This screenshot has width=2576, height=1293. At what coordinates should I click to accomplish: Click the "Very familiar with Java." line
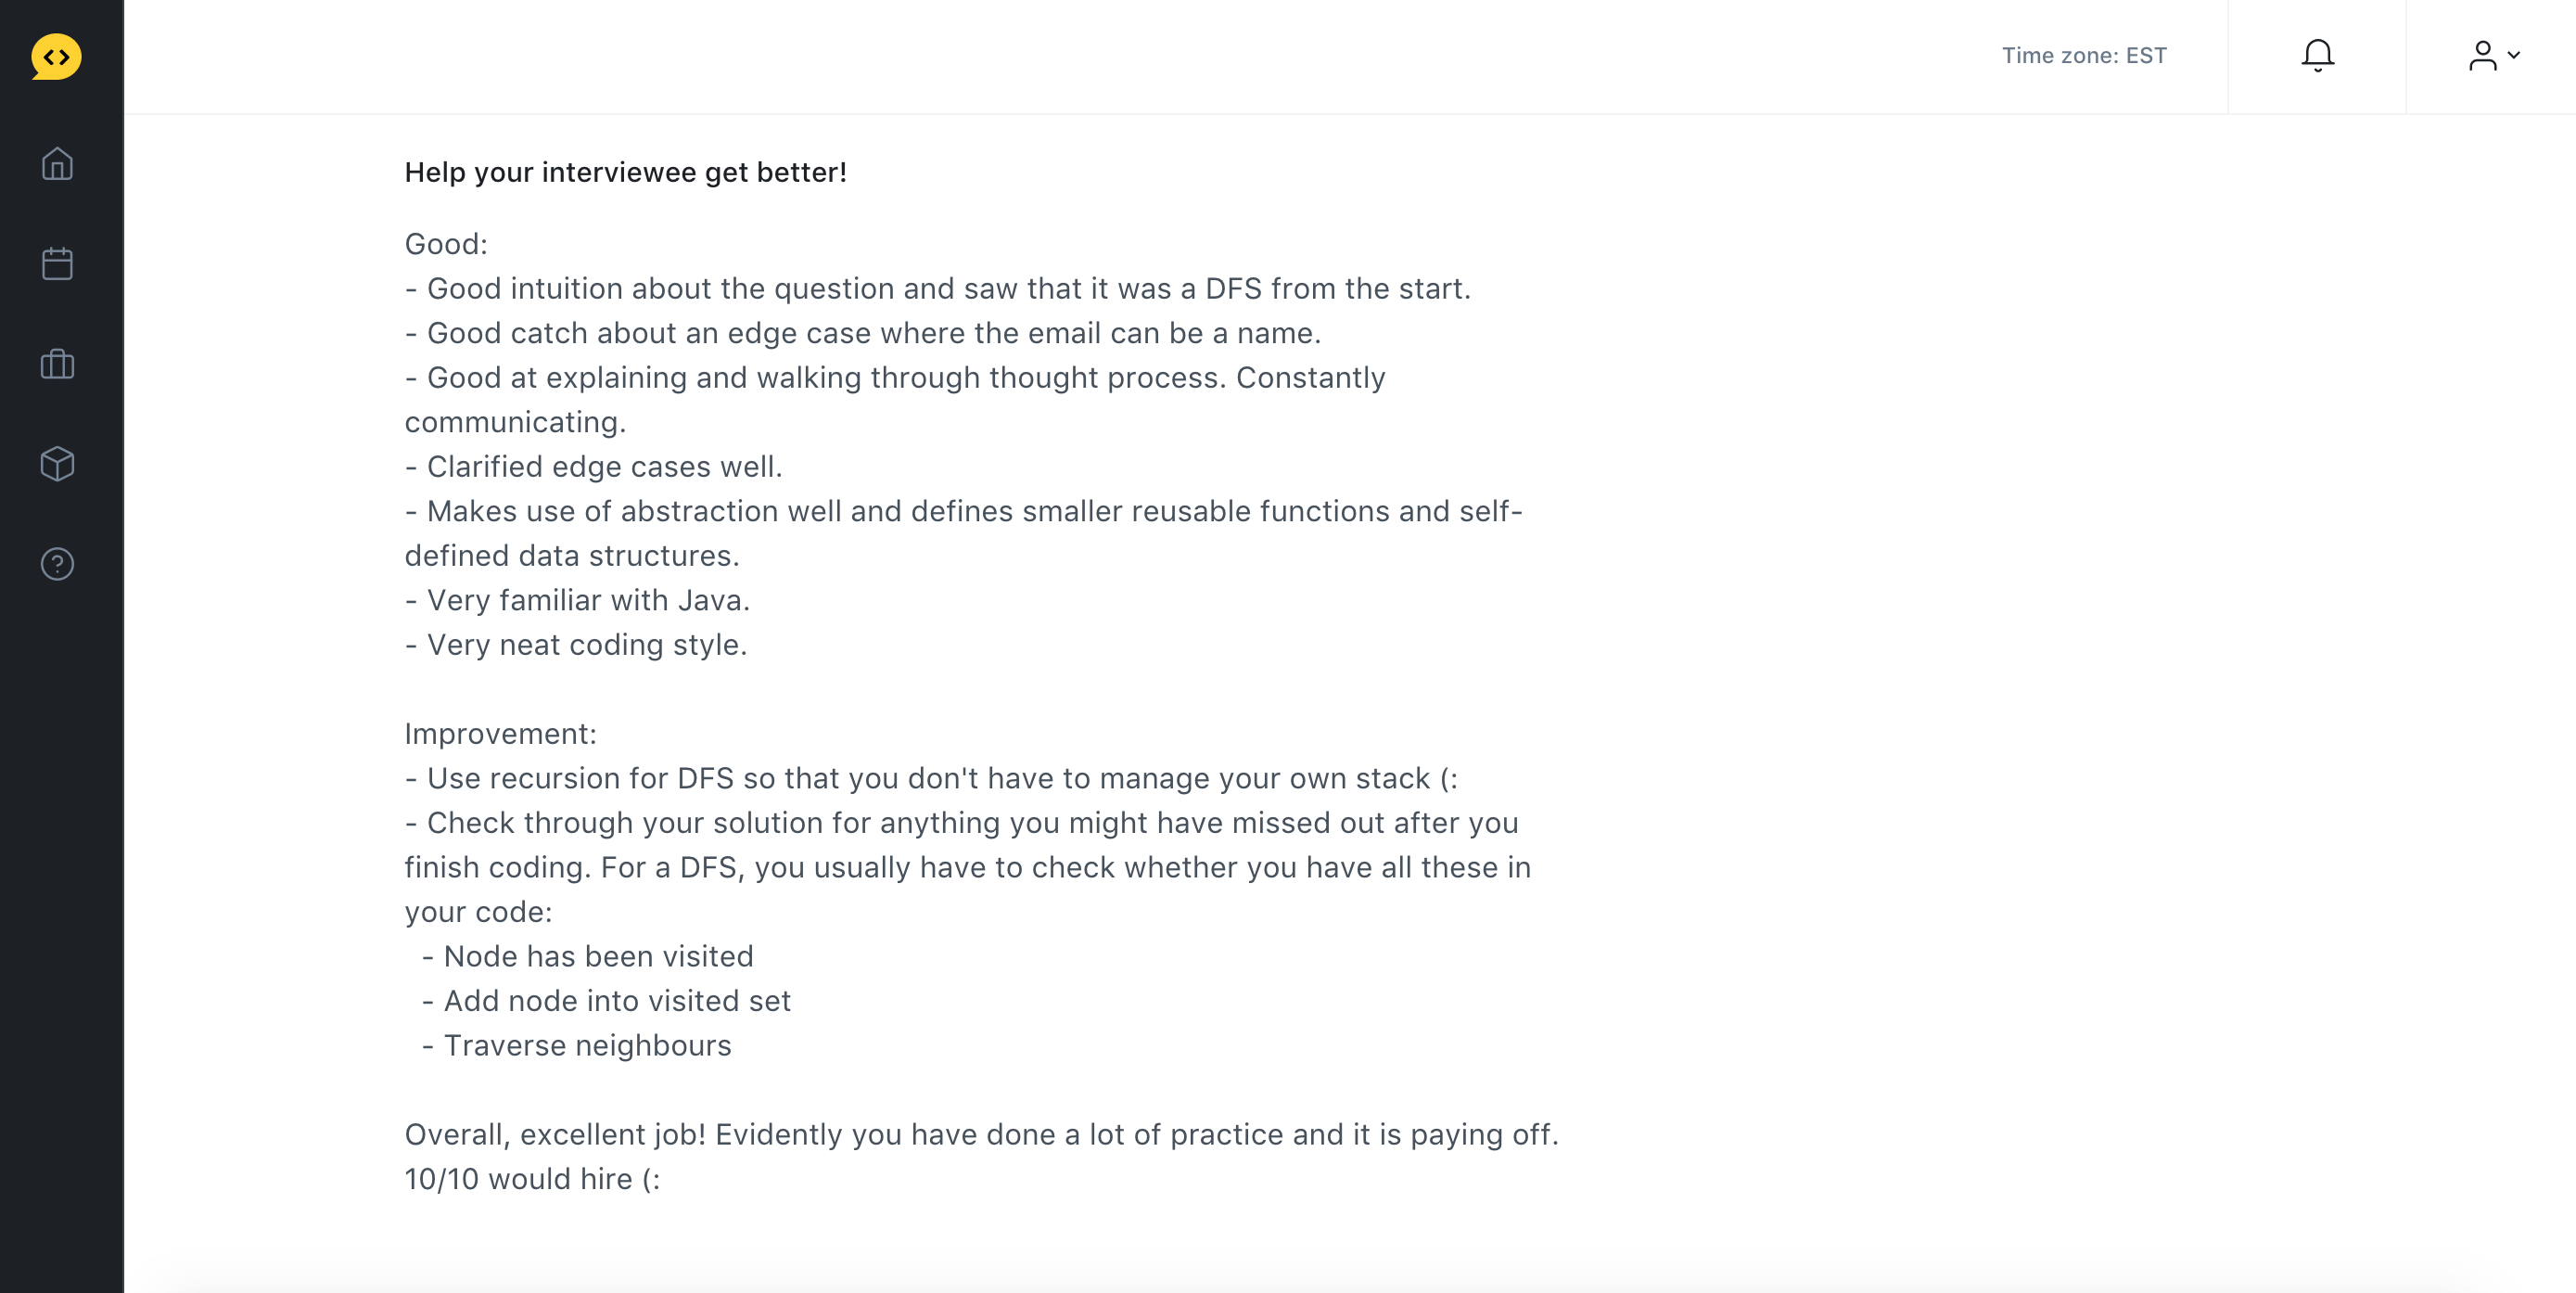(x=577, y=600)
